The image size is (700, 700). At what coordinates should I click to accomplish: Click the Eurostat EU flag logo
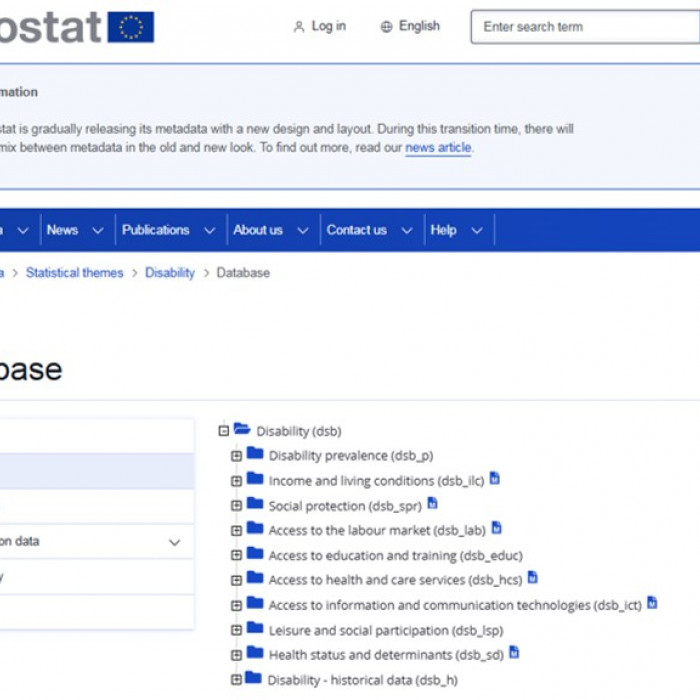130,27
